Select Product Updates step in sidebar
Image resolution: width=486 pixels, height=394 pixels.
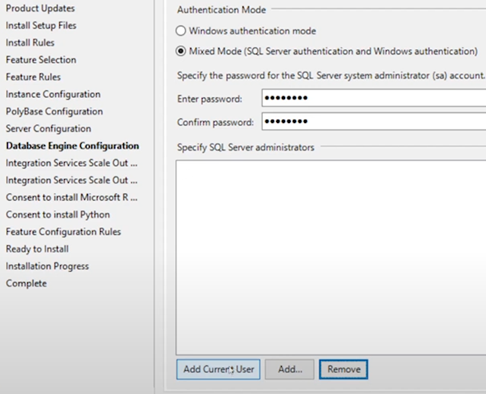pos(40,8)
